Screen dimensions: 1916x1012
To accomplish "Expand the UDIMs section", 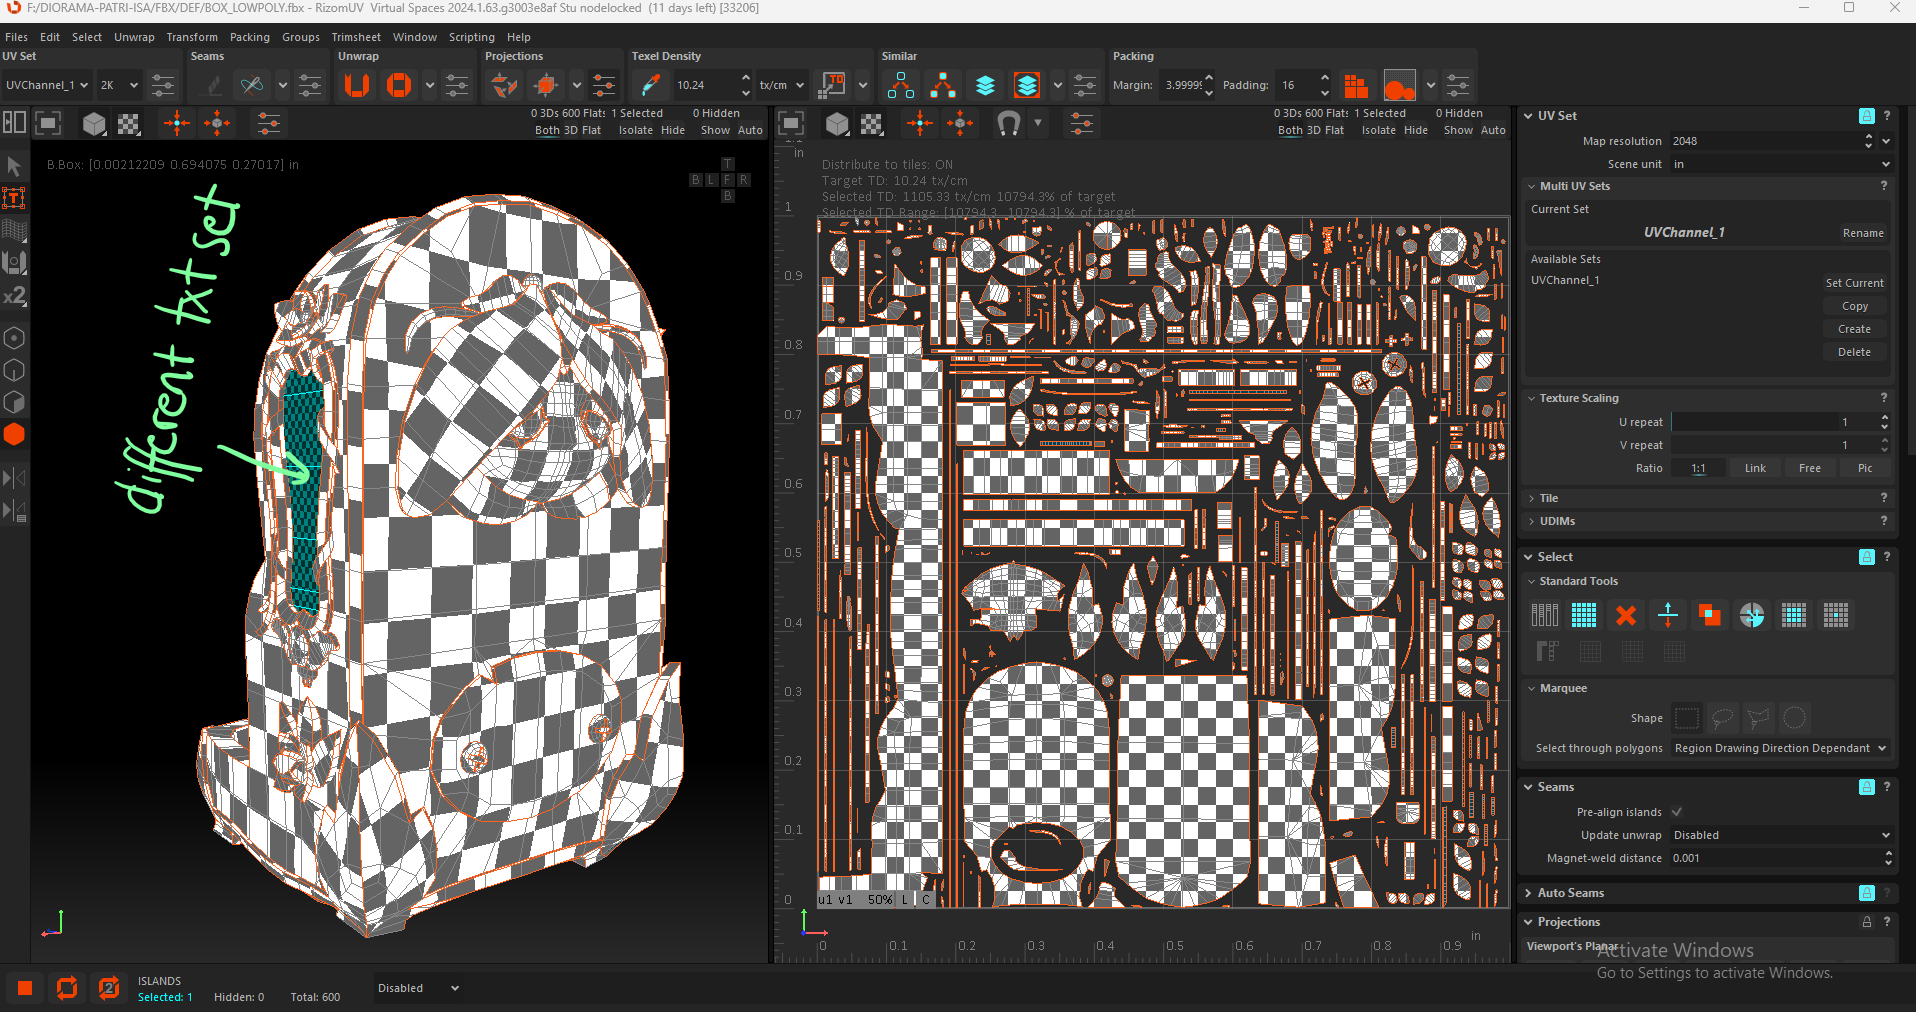I will click(x=1557, y=521).
